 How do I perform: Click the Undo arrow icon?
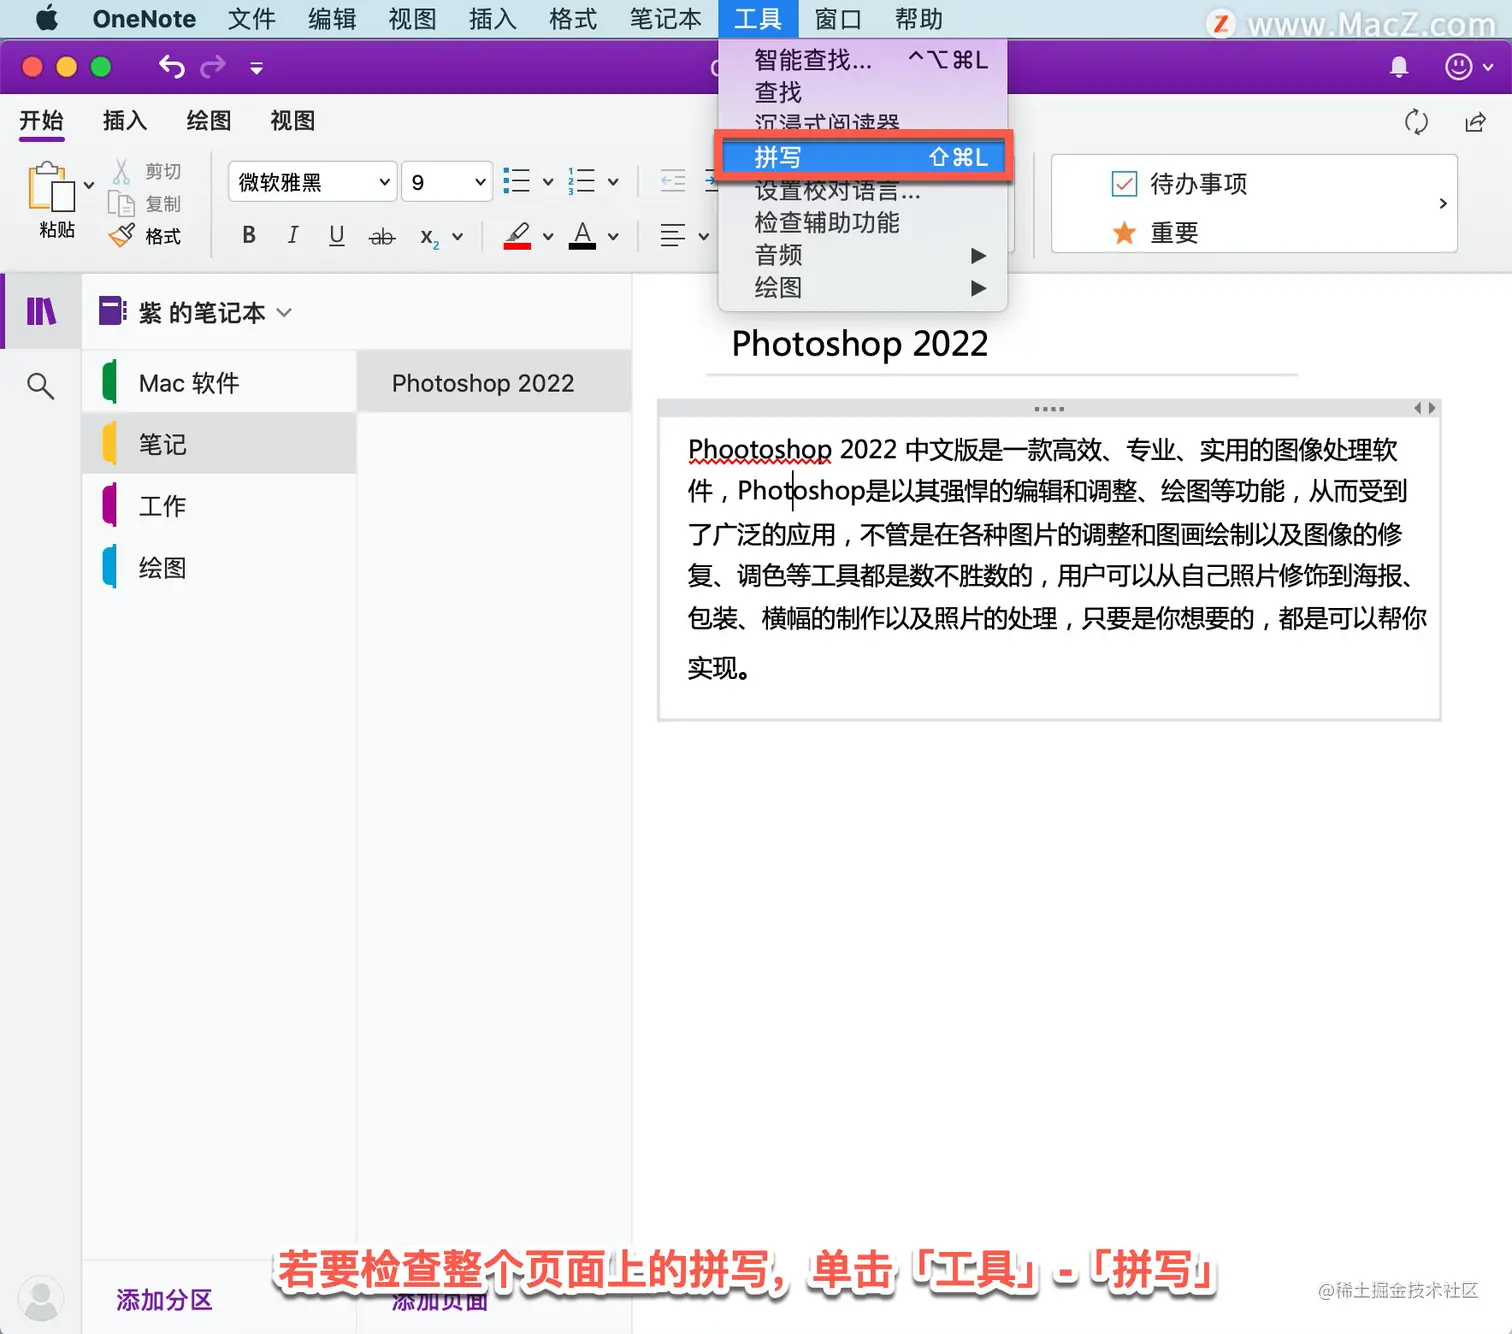coord(172,67)
